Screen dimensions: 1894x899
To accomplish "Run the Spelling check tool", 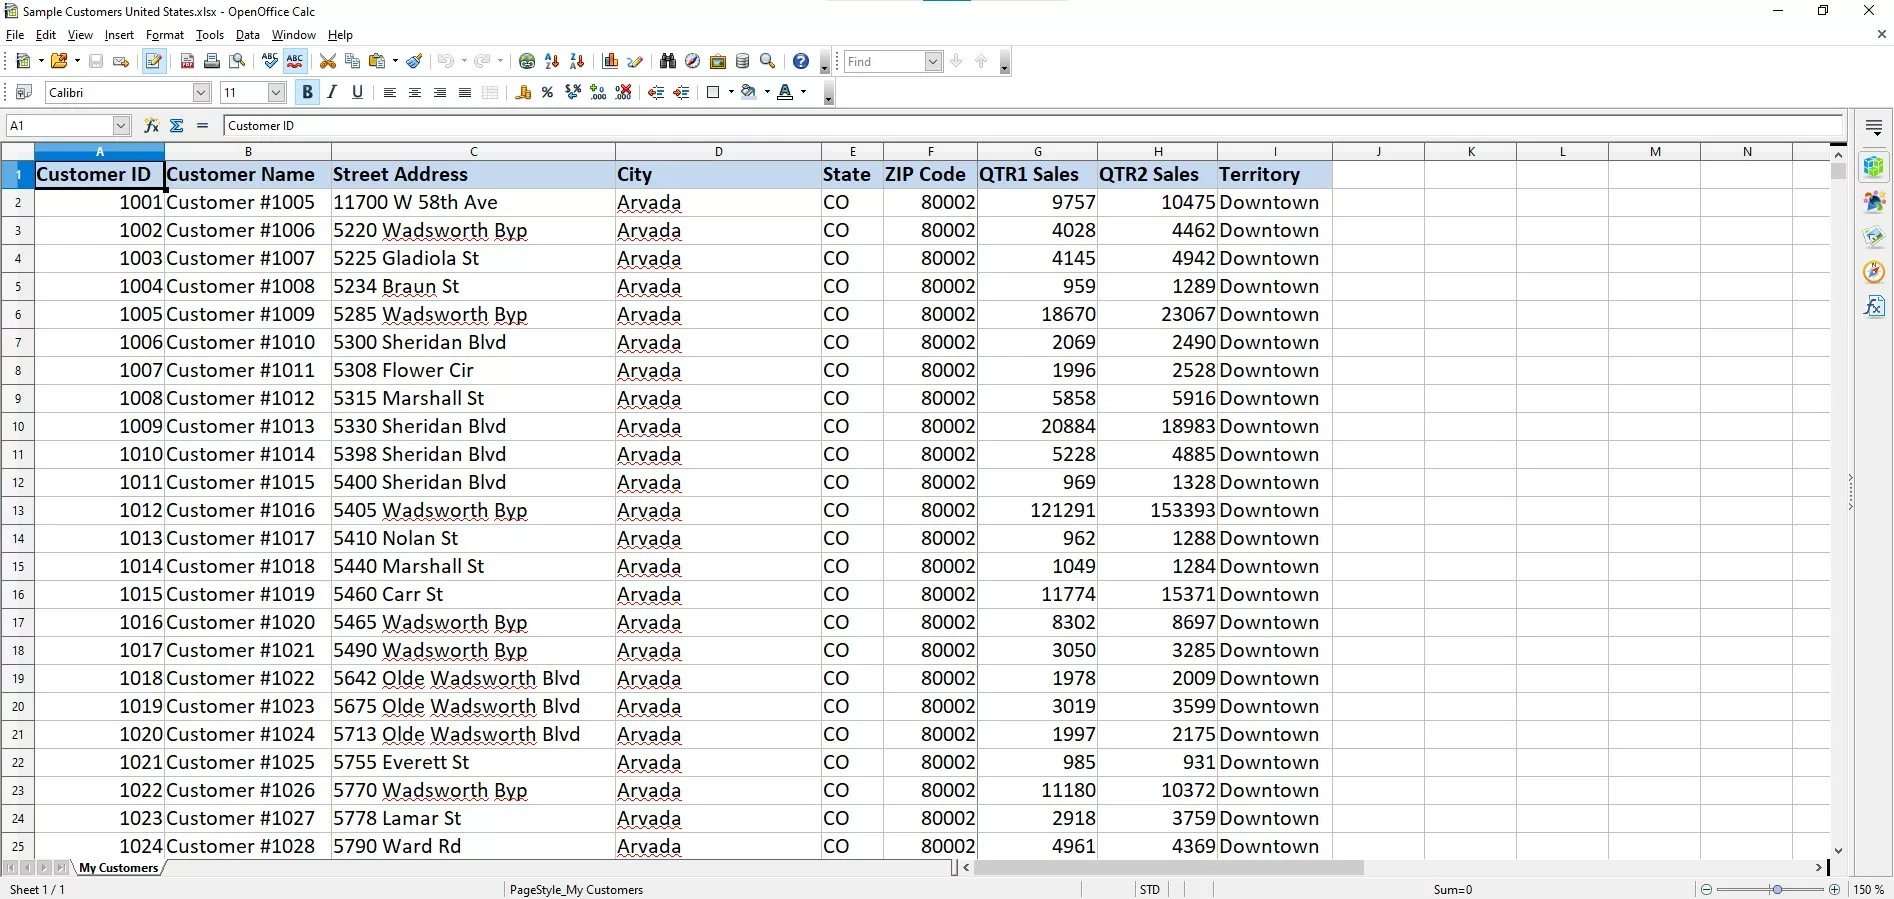I will [270, 62].
